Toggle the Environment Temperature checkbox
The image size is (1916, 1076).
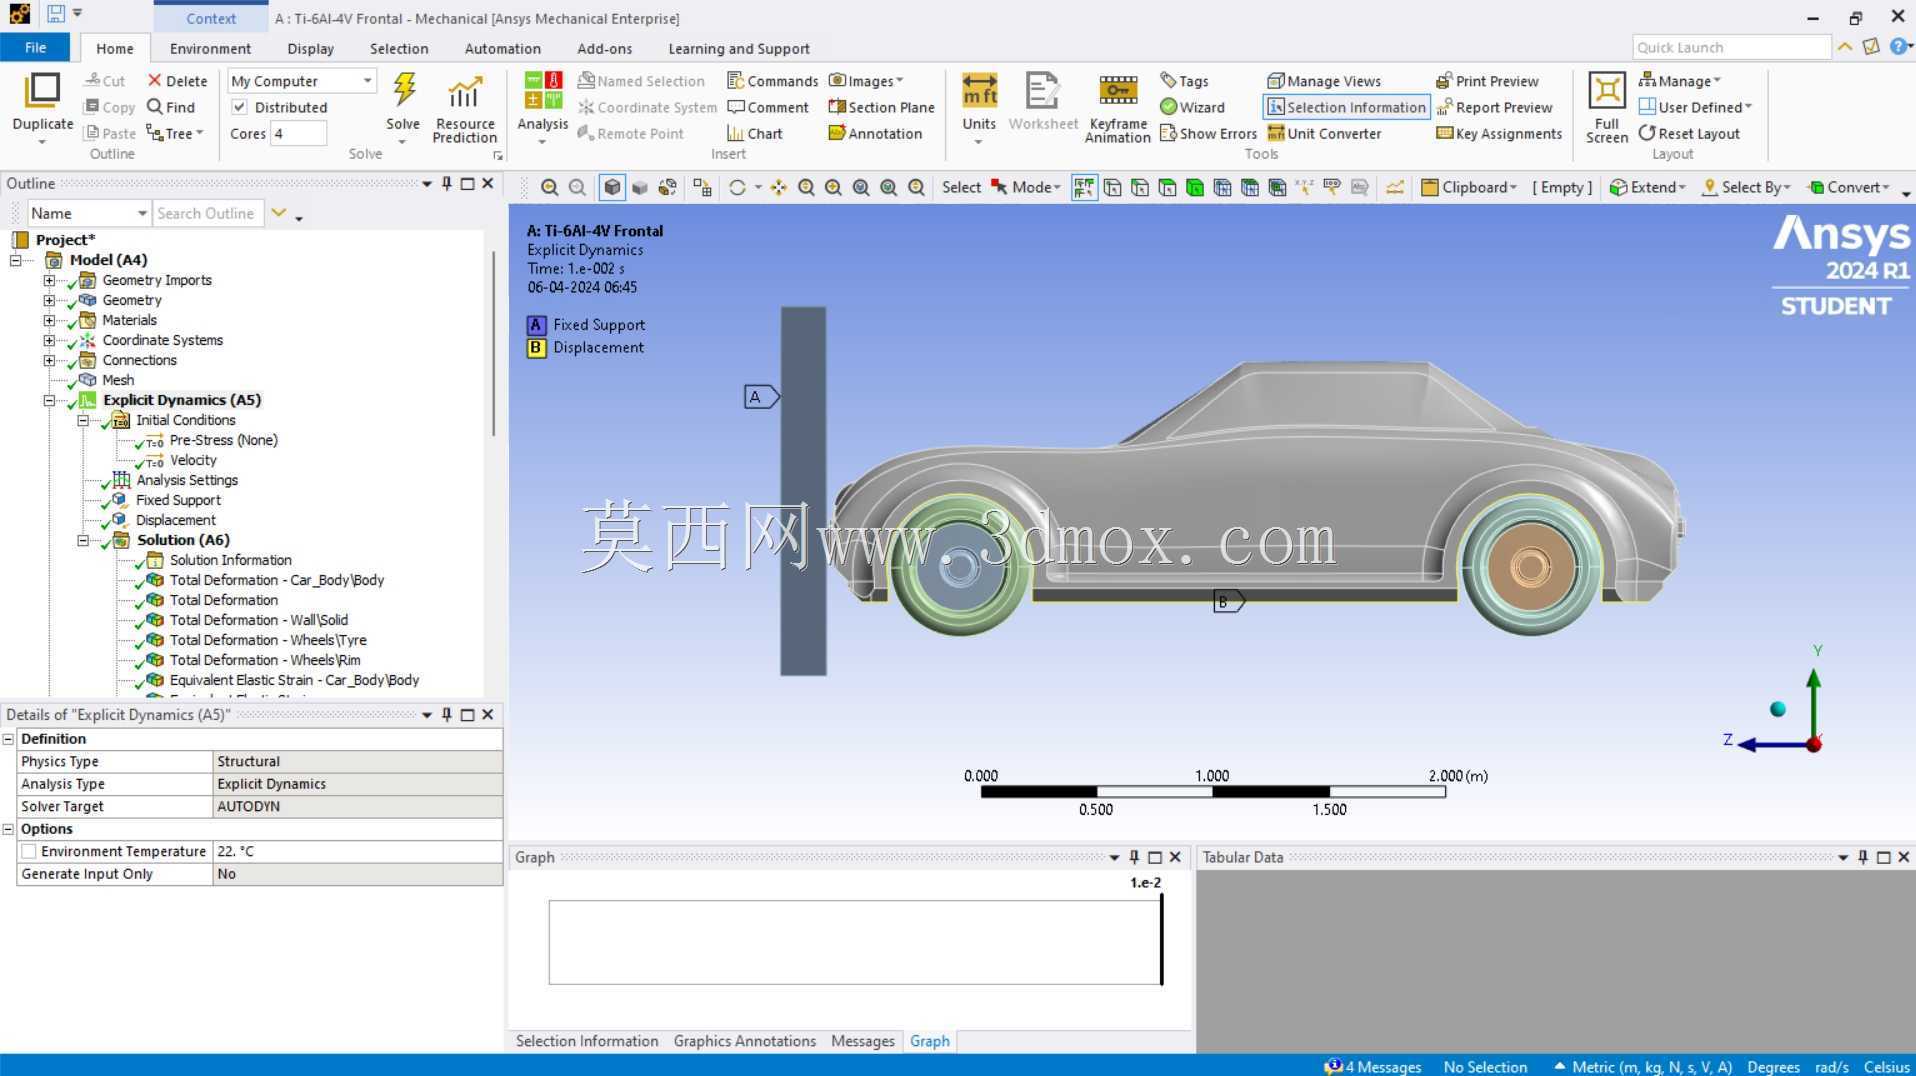click(x=29, y=851)
